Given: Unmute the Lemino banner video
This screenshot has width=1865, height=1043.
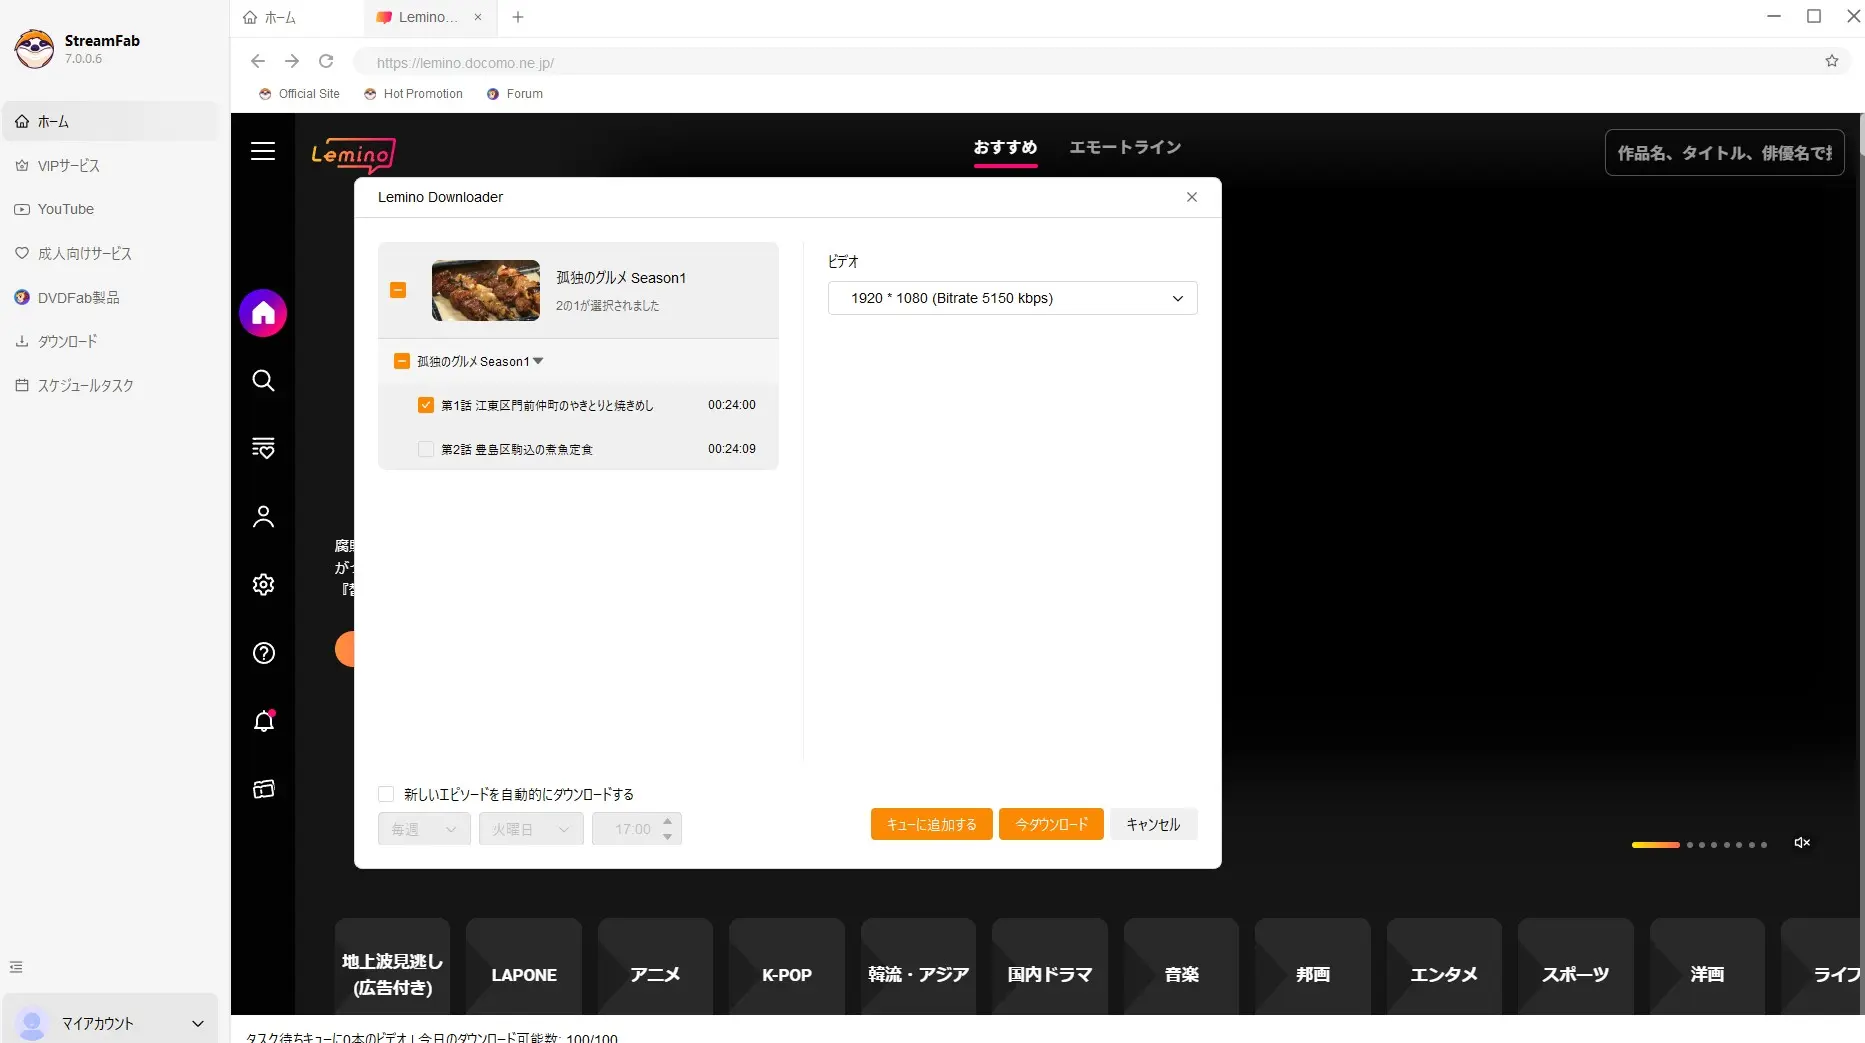Looking at the screenshot, I should (x=1802, y=843).
